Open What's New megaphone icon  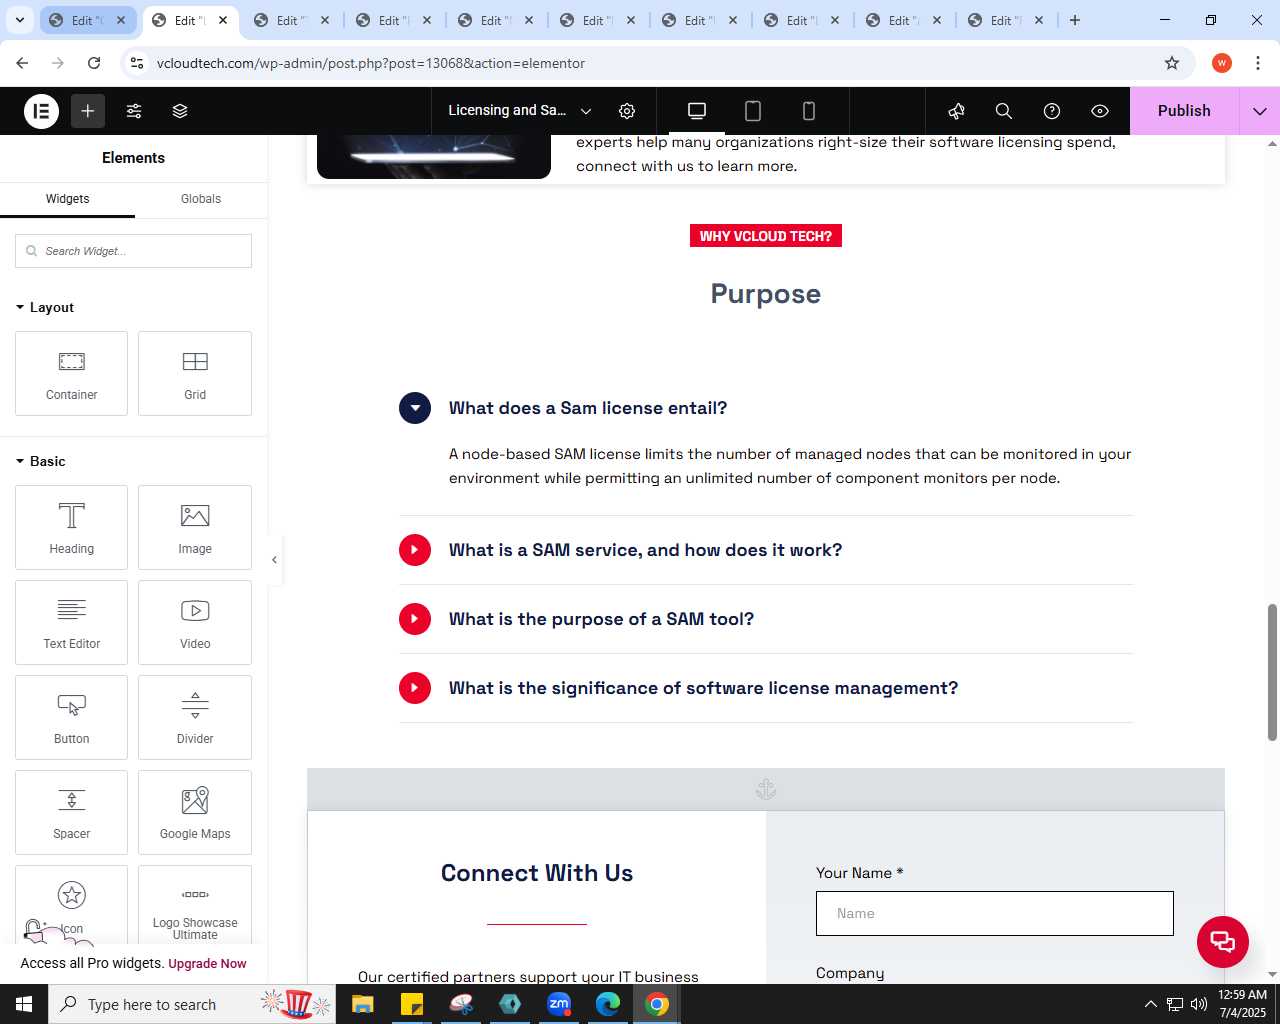pos(956,111)
